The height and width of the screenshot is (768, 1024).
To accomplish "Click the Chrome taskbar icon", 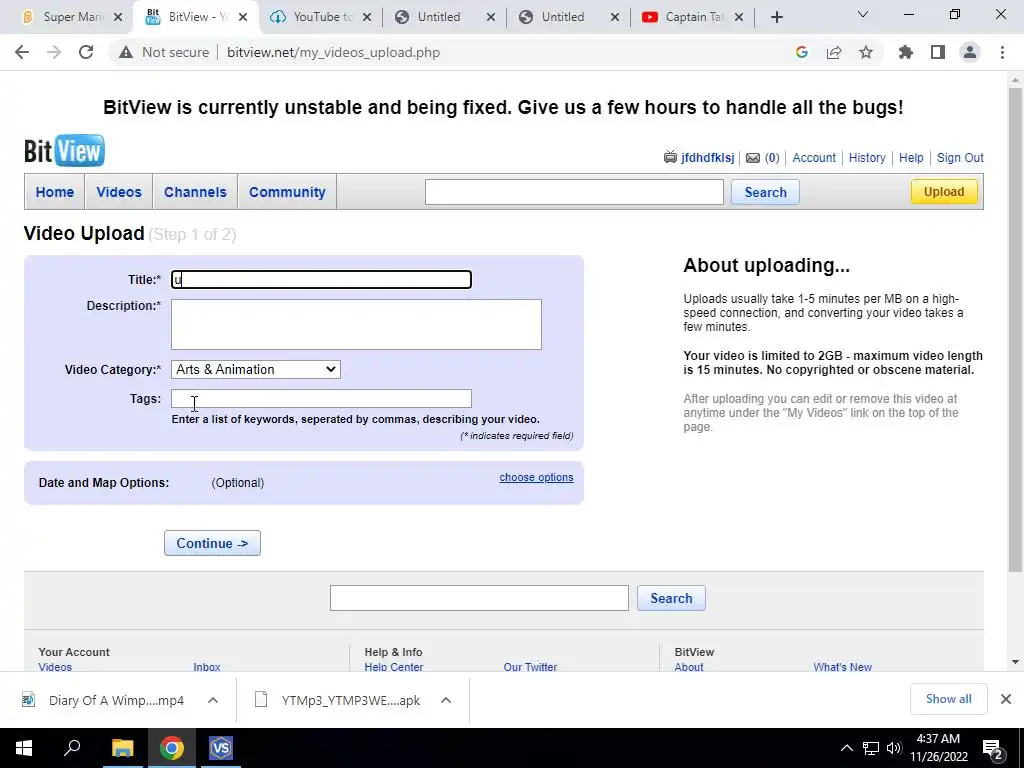I will (x=172, y=748).
